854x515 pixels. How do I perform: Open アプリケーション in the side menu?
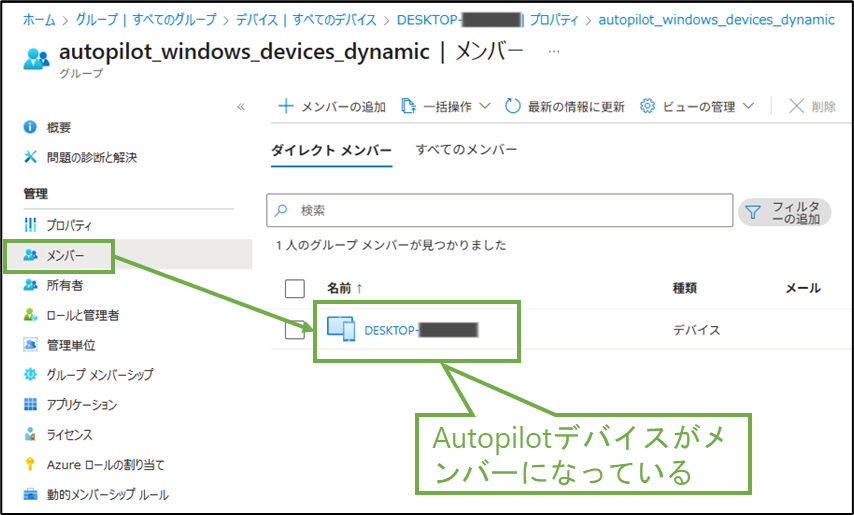click(82, 404)
